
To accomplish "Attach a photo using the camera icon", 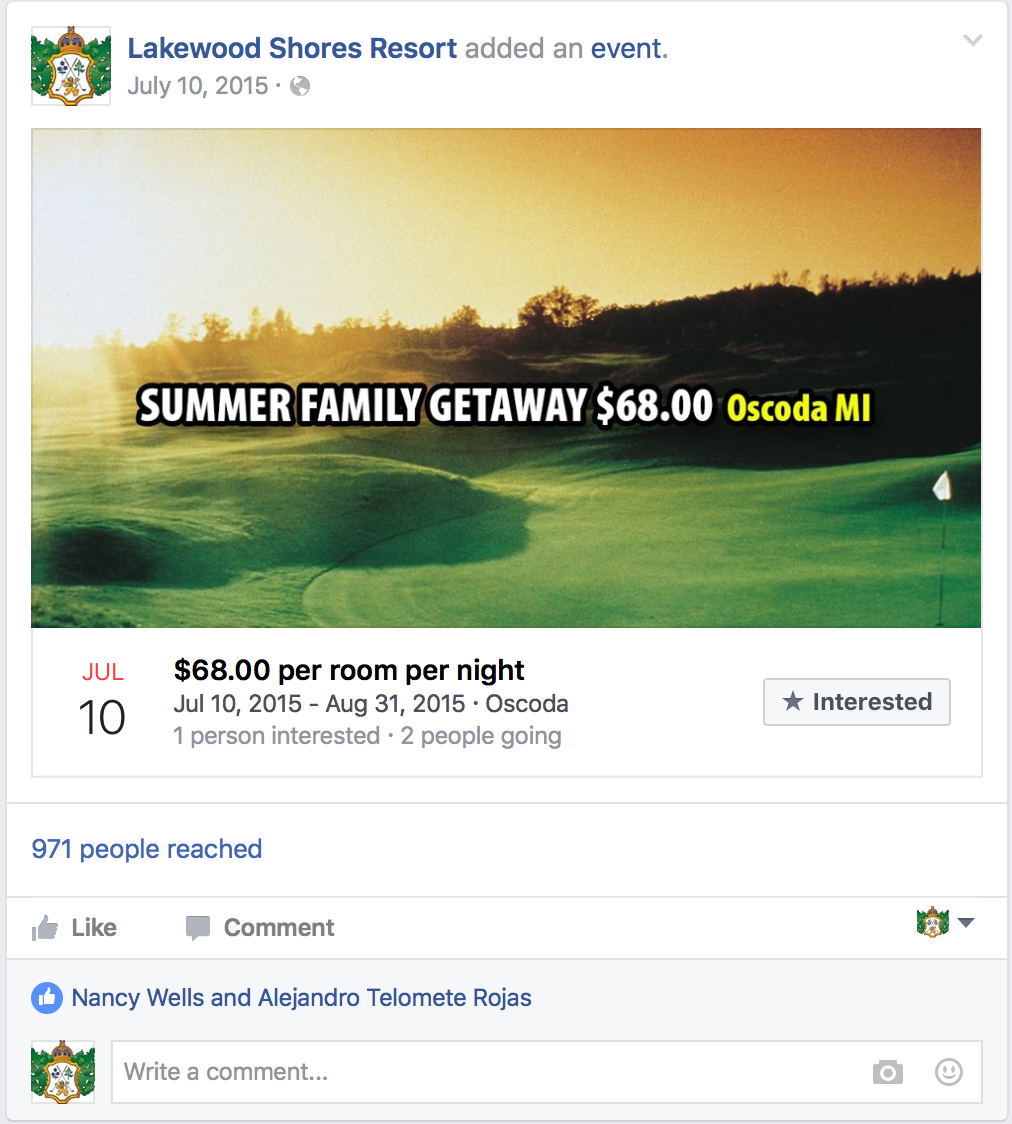I will (x=887, y=1073).
